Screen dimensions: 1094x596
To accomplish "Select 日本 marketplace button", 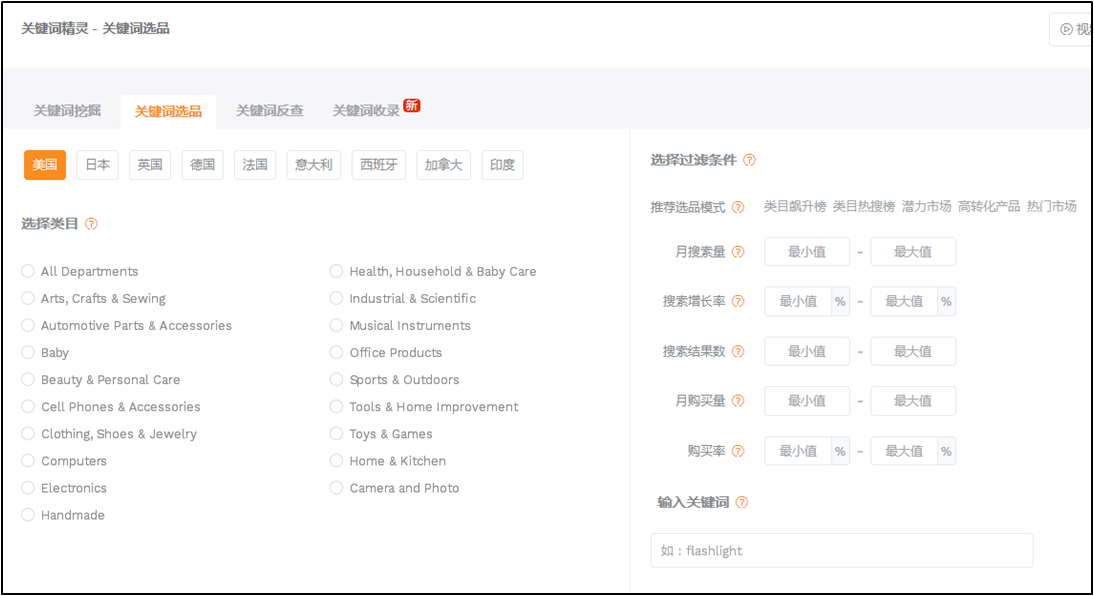I will coord(97,165).
